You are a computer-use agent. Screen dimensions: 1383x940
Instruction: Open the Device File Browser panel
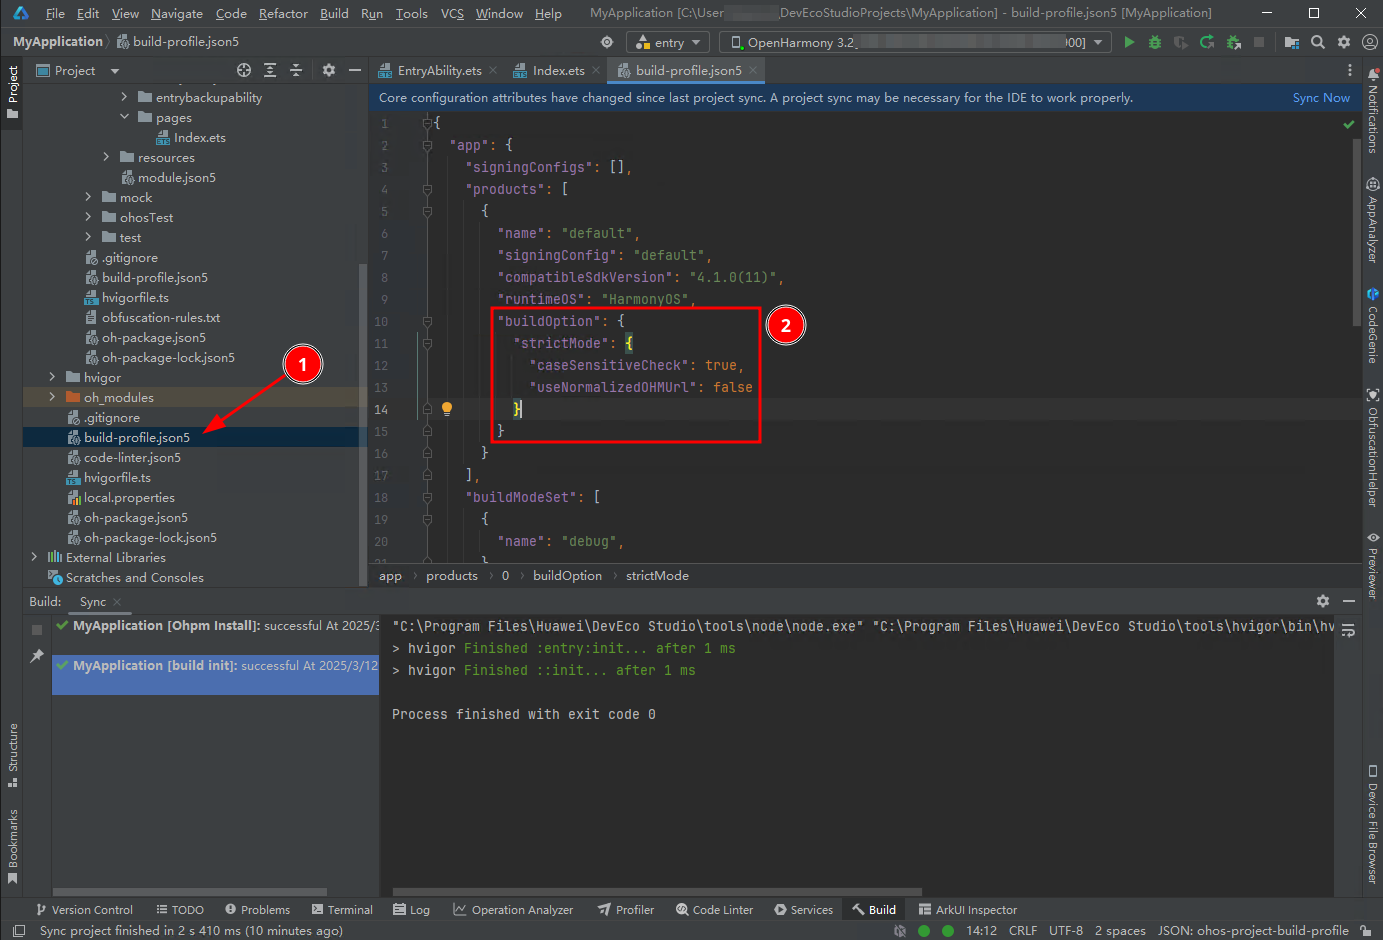pos(1372,820)
